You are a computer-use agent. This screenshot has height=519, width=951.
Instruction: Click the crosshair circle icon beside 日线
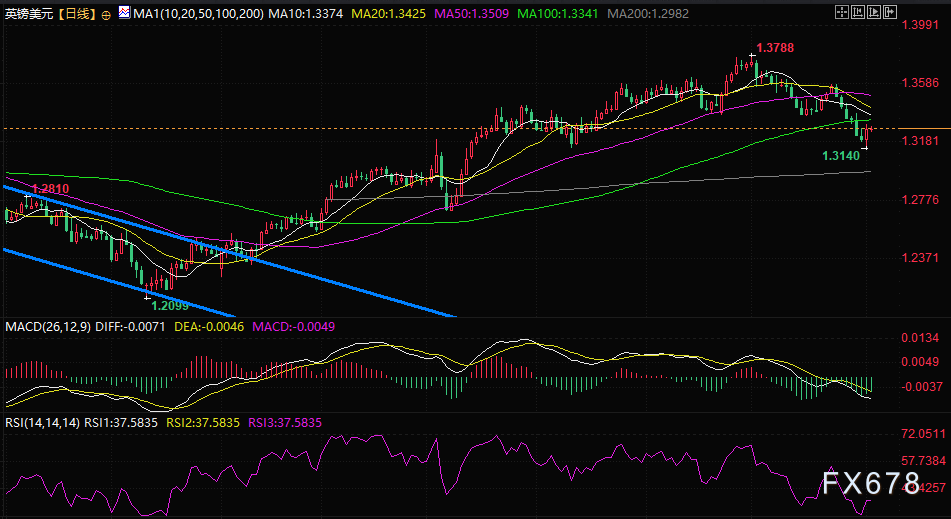coord(107,16)
